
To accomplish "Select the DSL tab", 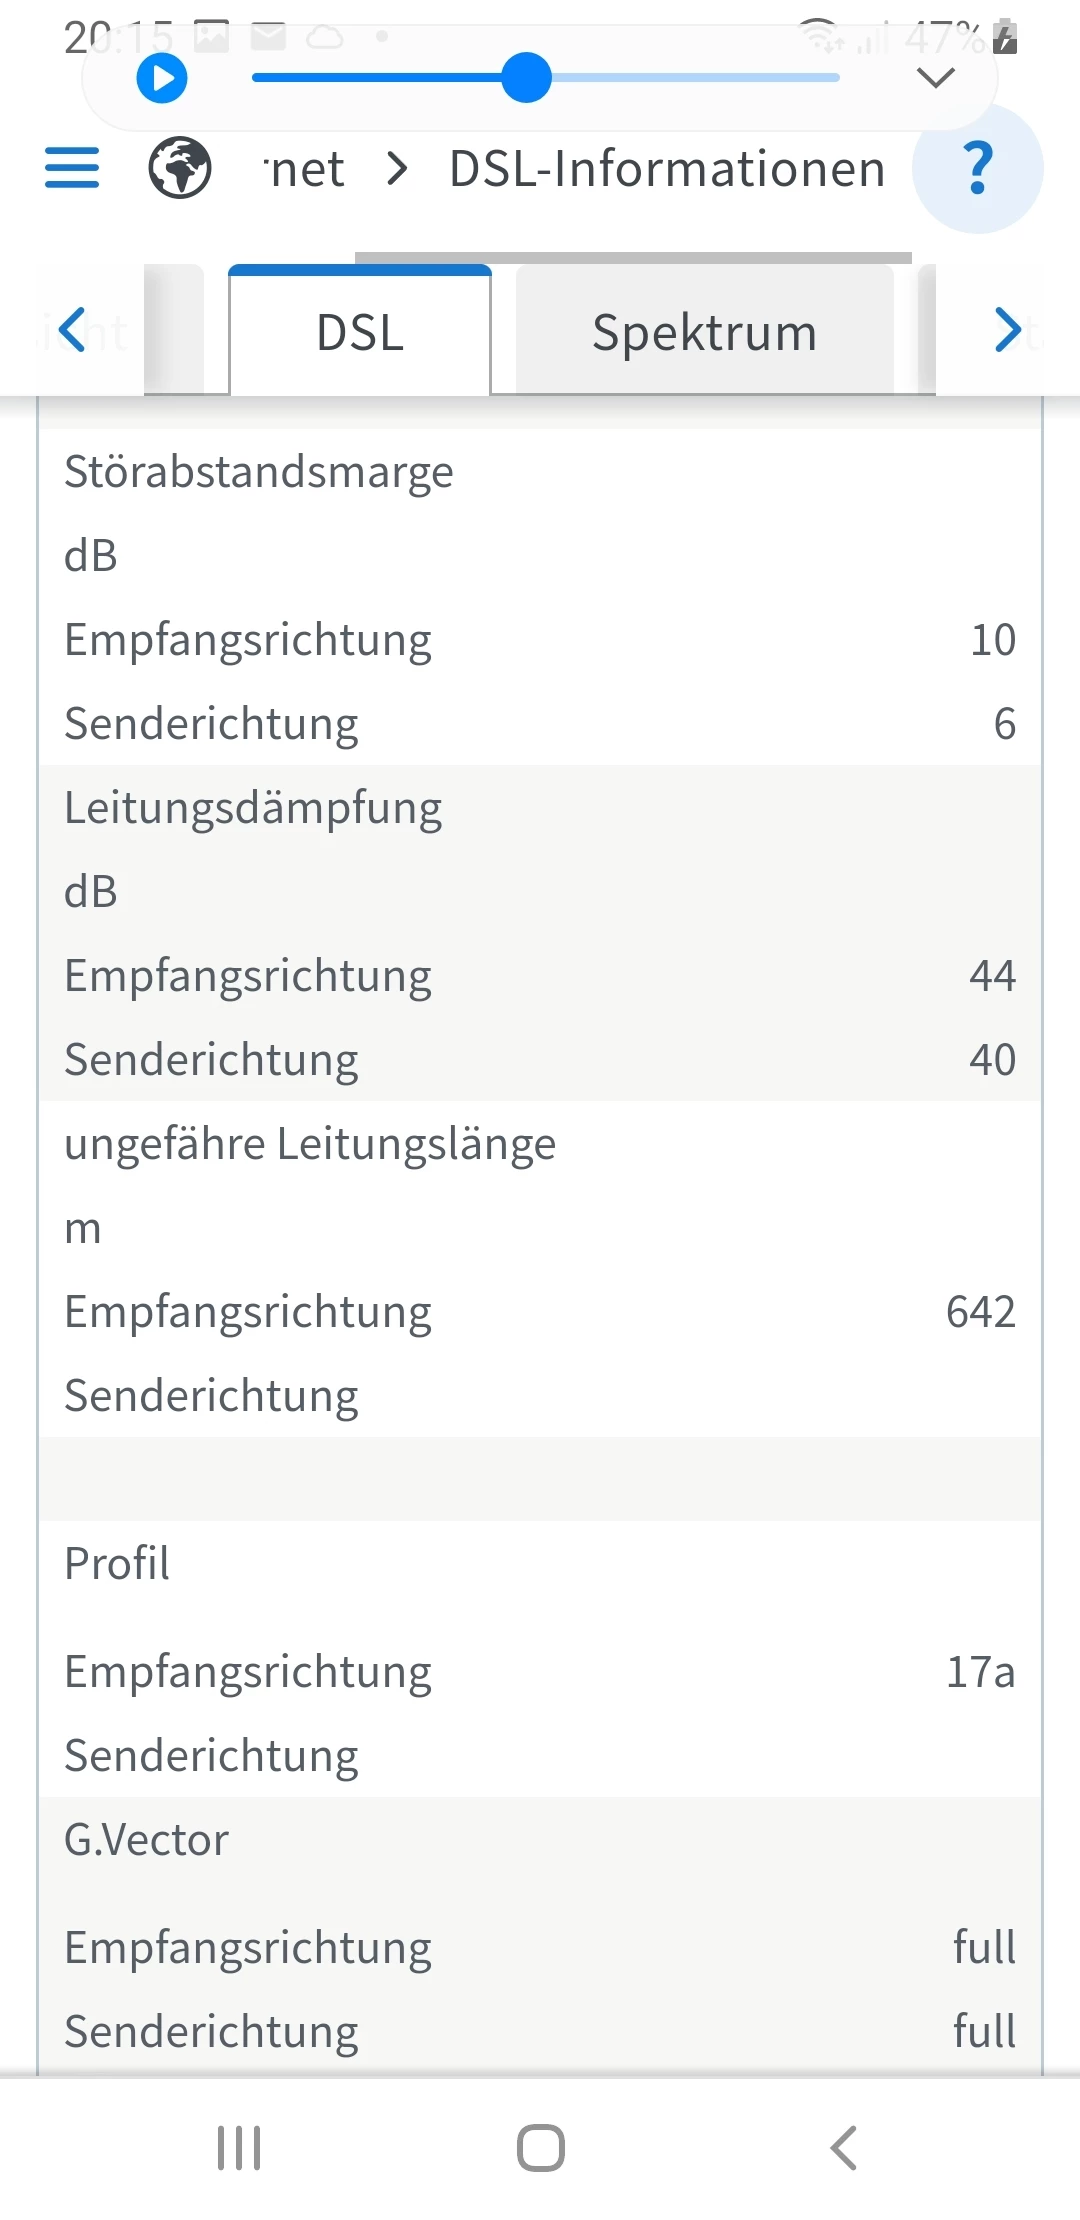I will [x=360, y=332].
